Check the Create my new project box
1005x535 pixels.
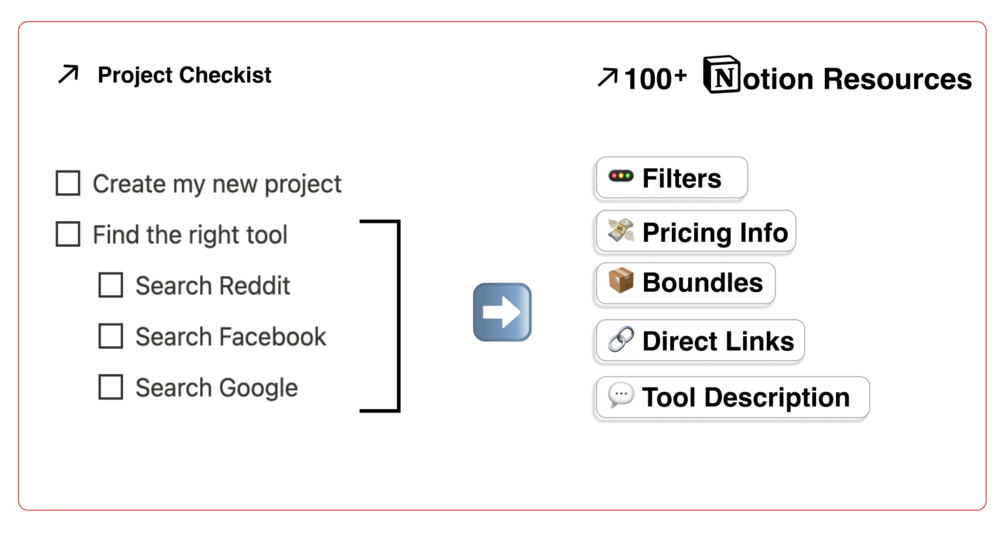[68, 183]
